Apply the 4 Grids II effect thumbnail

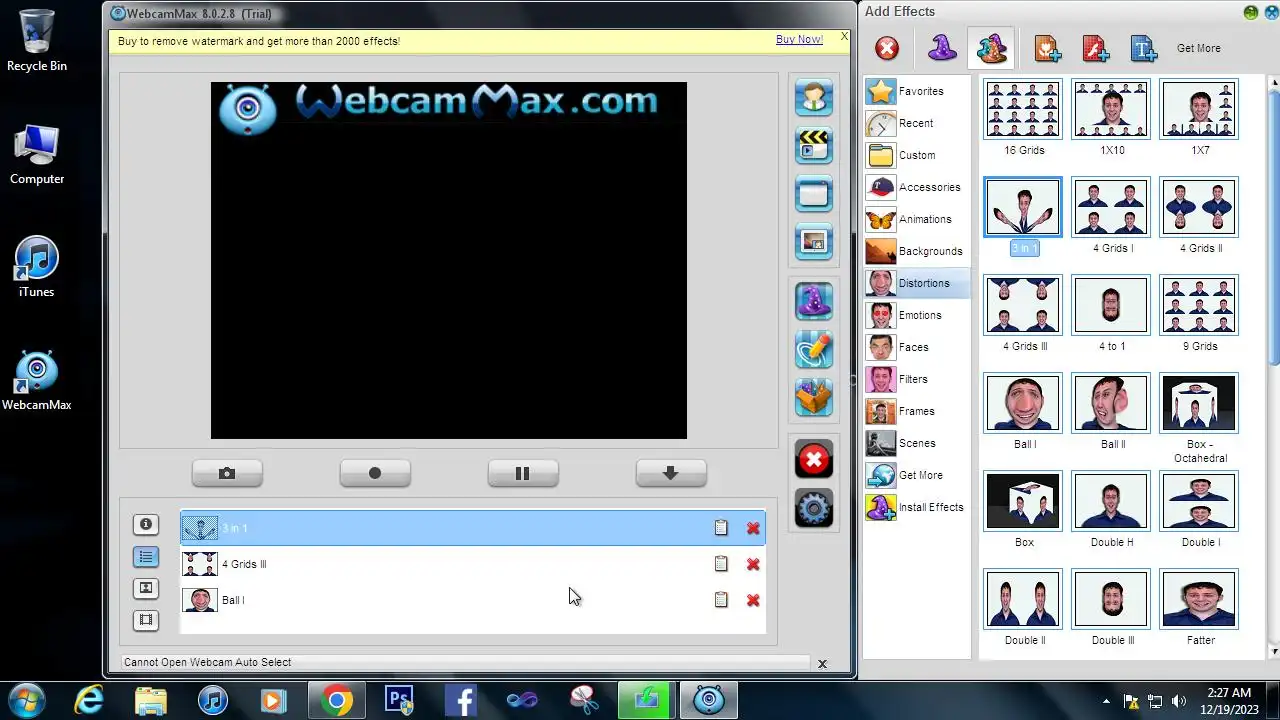(1199, 207)
